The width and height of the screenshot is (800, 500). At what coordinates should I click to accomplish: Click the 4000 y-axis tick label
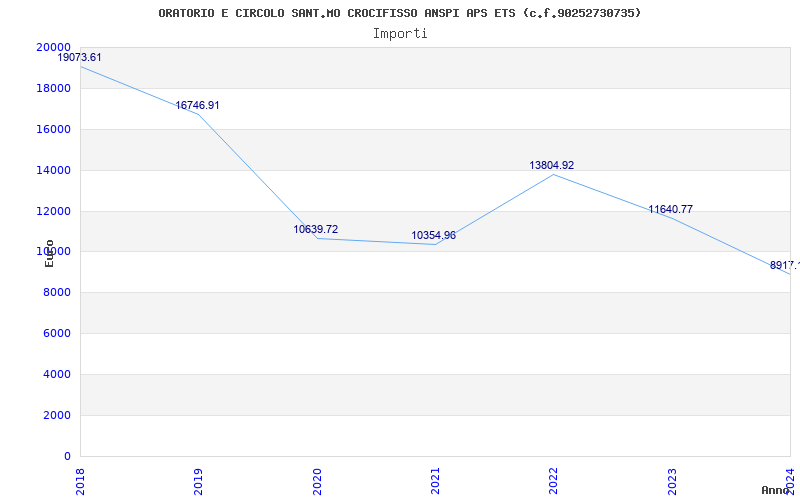point(56,374)
